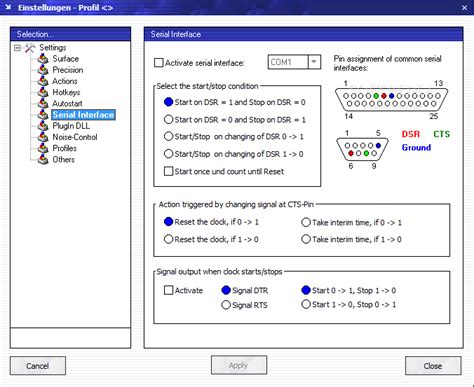Check Start once und count until Reset
This screenshot has height=387, width=474.
[169, 171]
